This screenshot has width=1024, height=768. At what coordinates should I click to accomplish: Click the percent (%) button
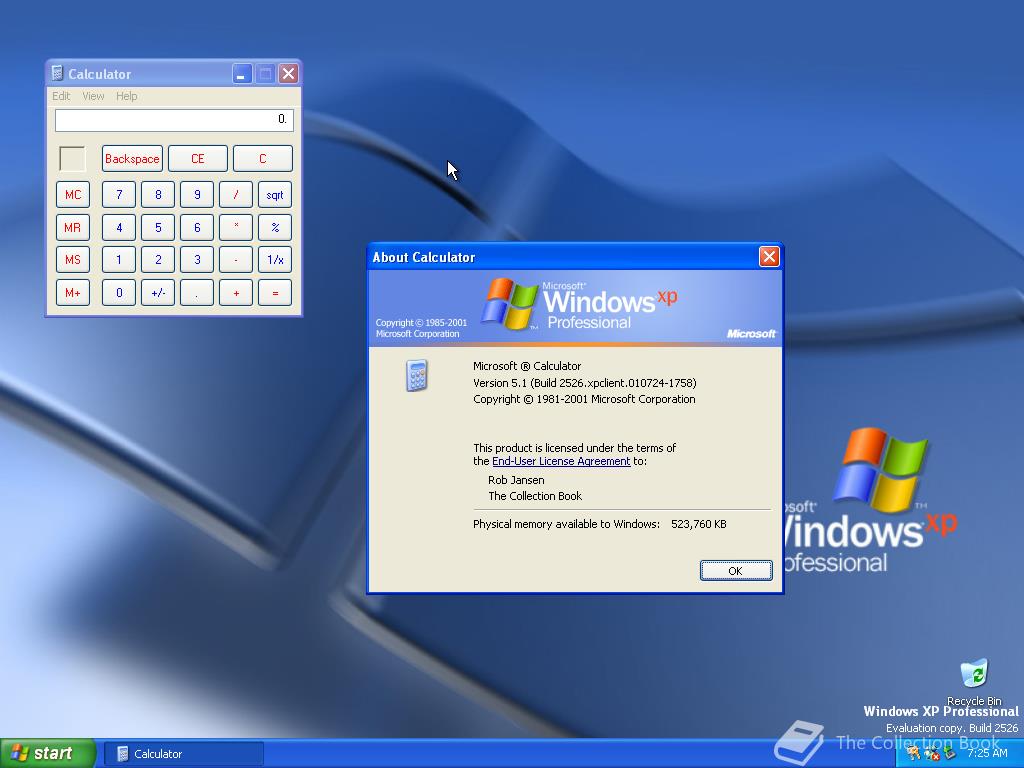(x=275, y=227)
